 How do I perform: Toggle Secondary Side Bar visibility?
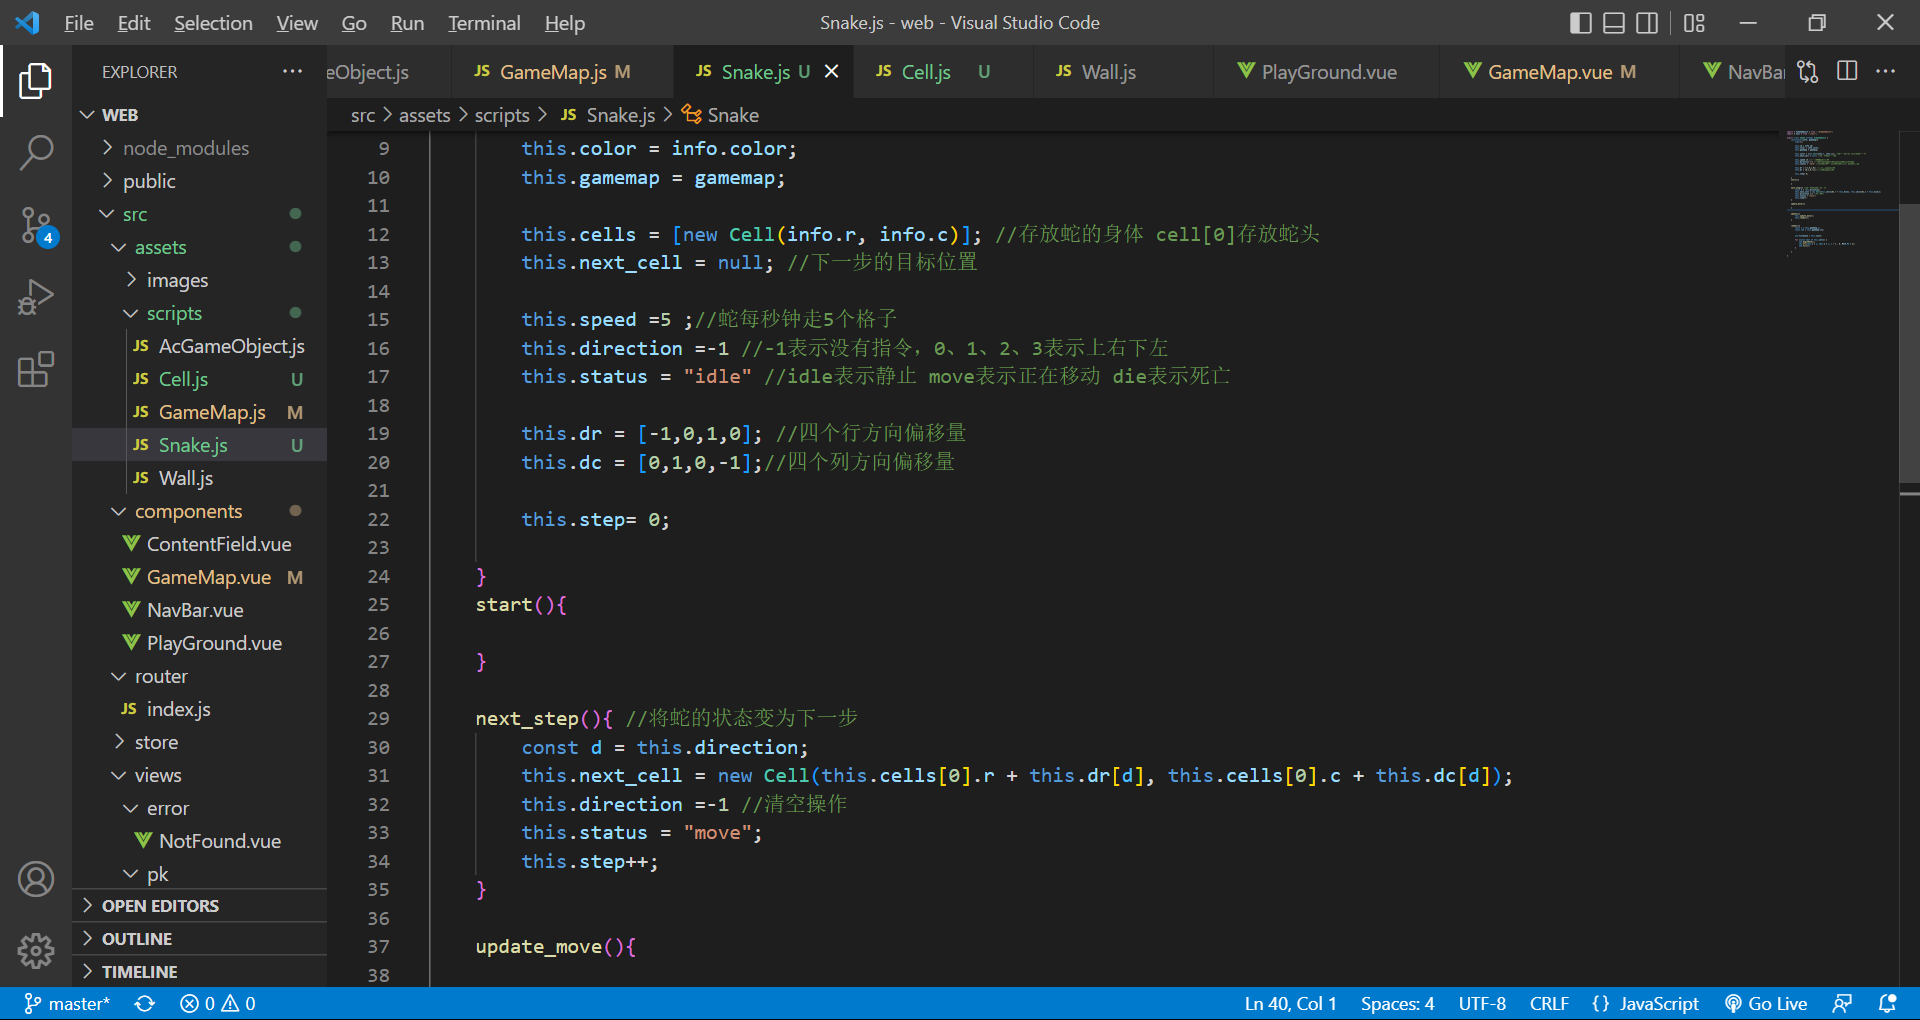click(1647, 23)
